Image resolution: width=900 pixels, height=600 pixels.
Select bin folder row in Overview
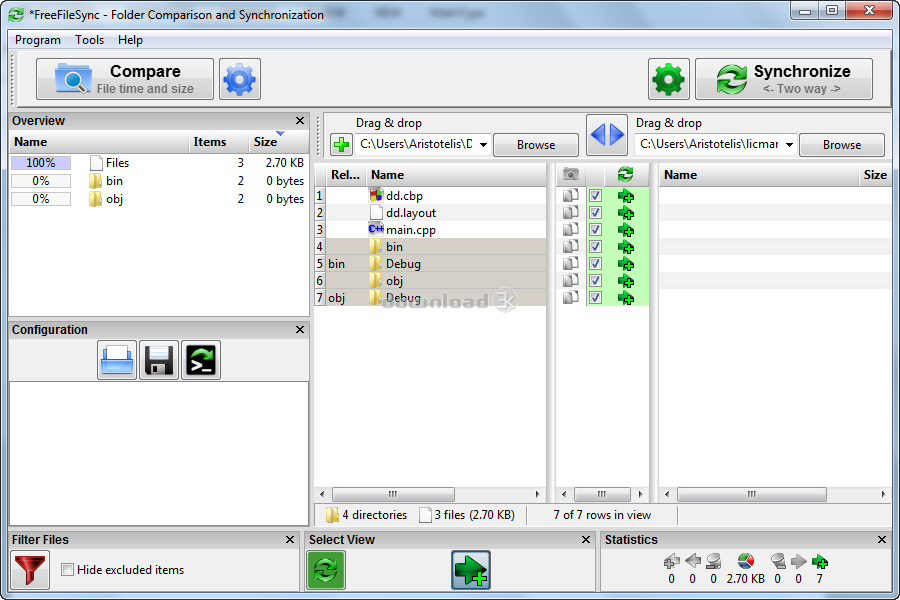[x=158, y=181]
